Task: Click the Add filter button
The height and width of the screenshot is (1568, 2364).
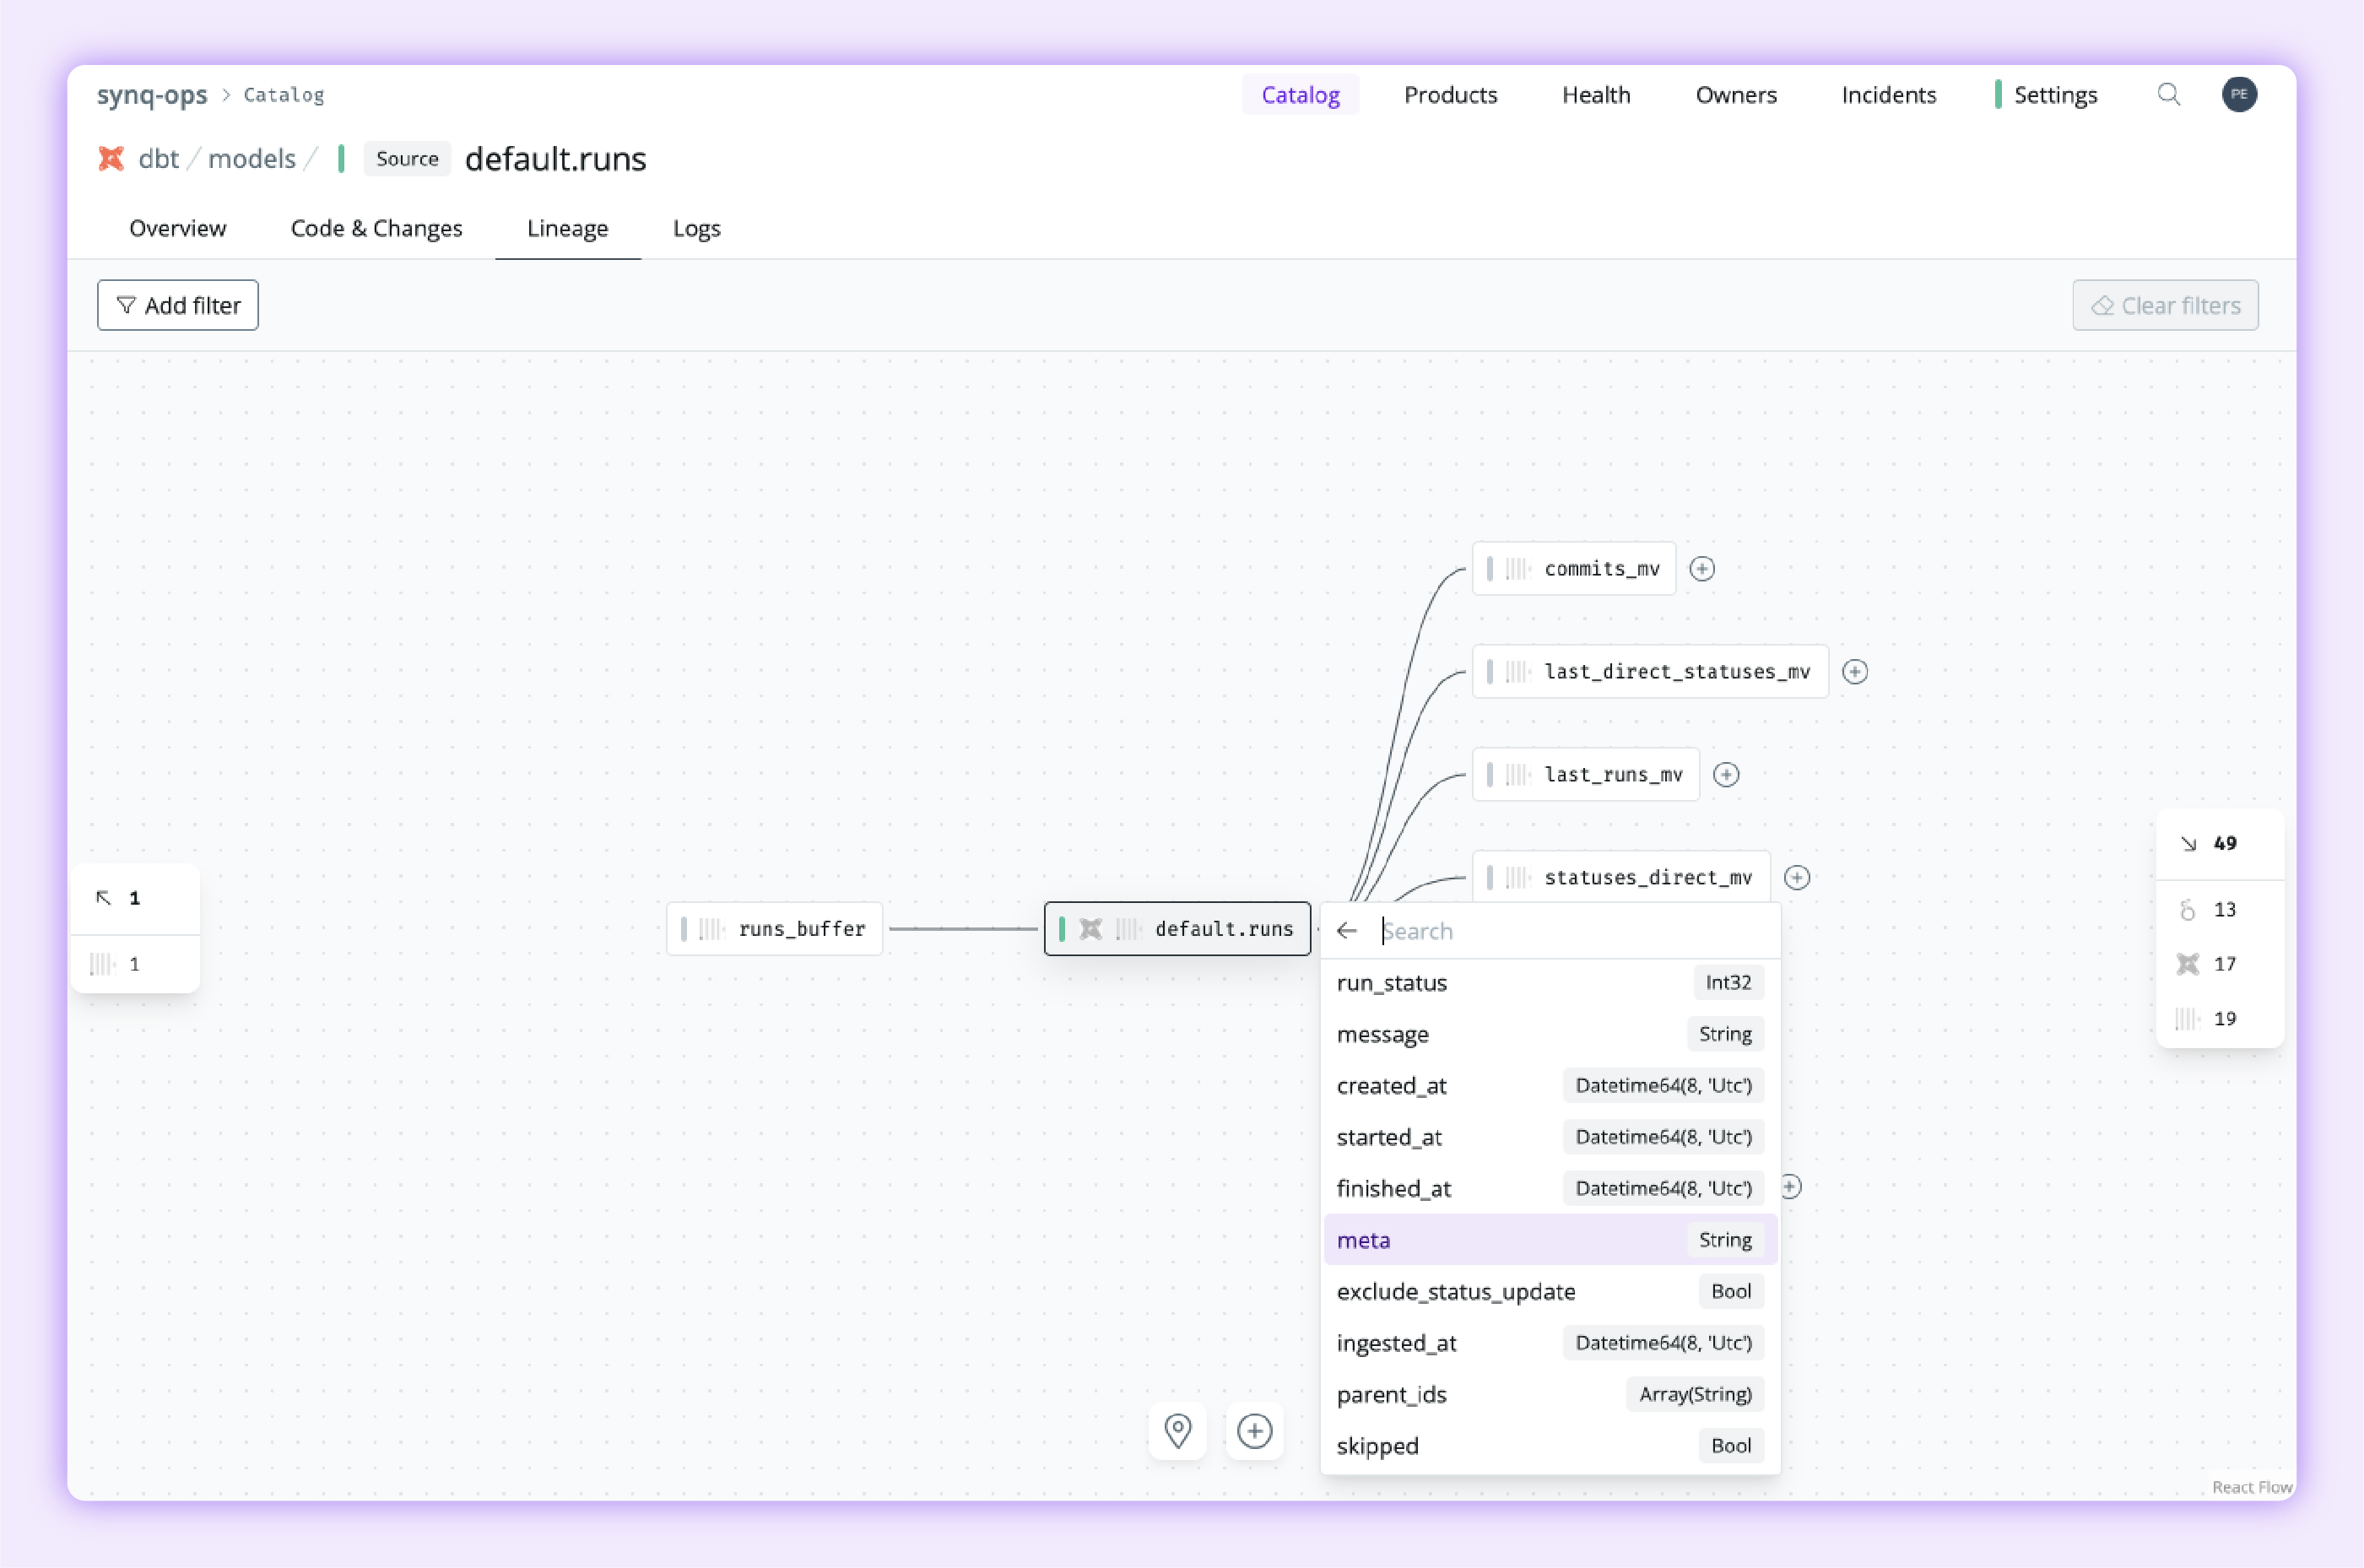Action: 178,305
